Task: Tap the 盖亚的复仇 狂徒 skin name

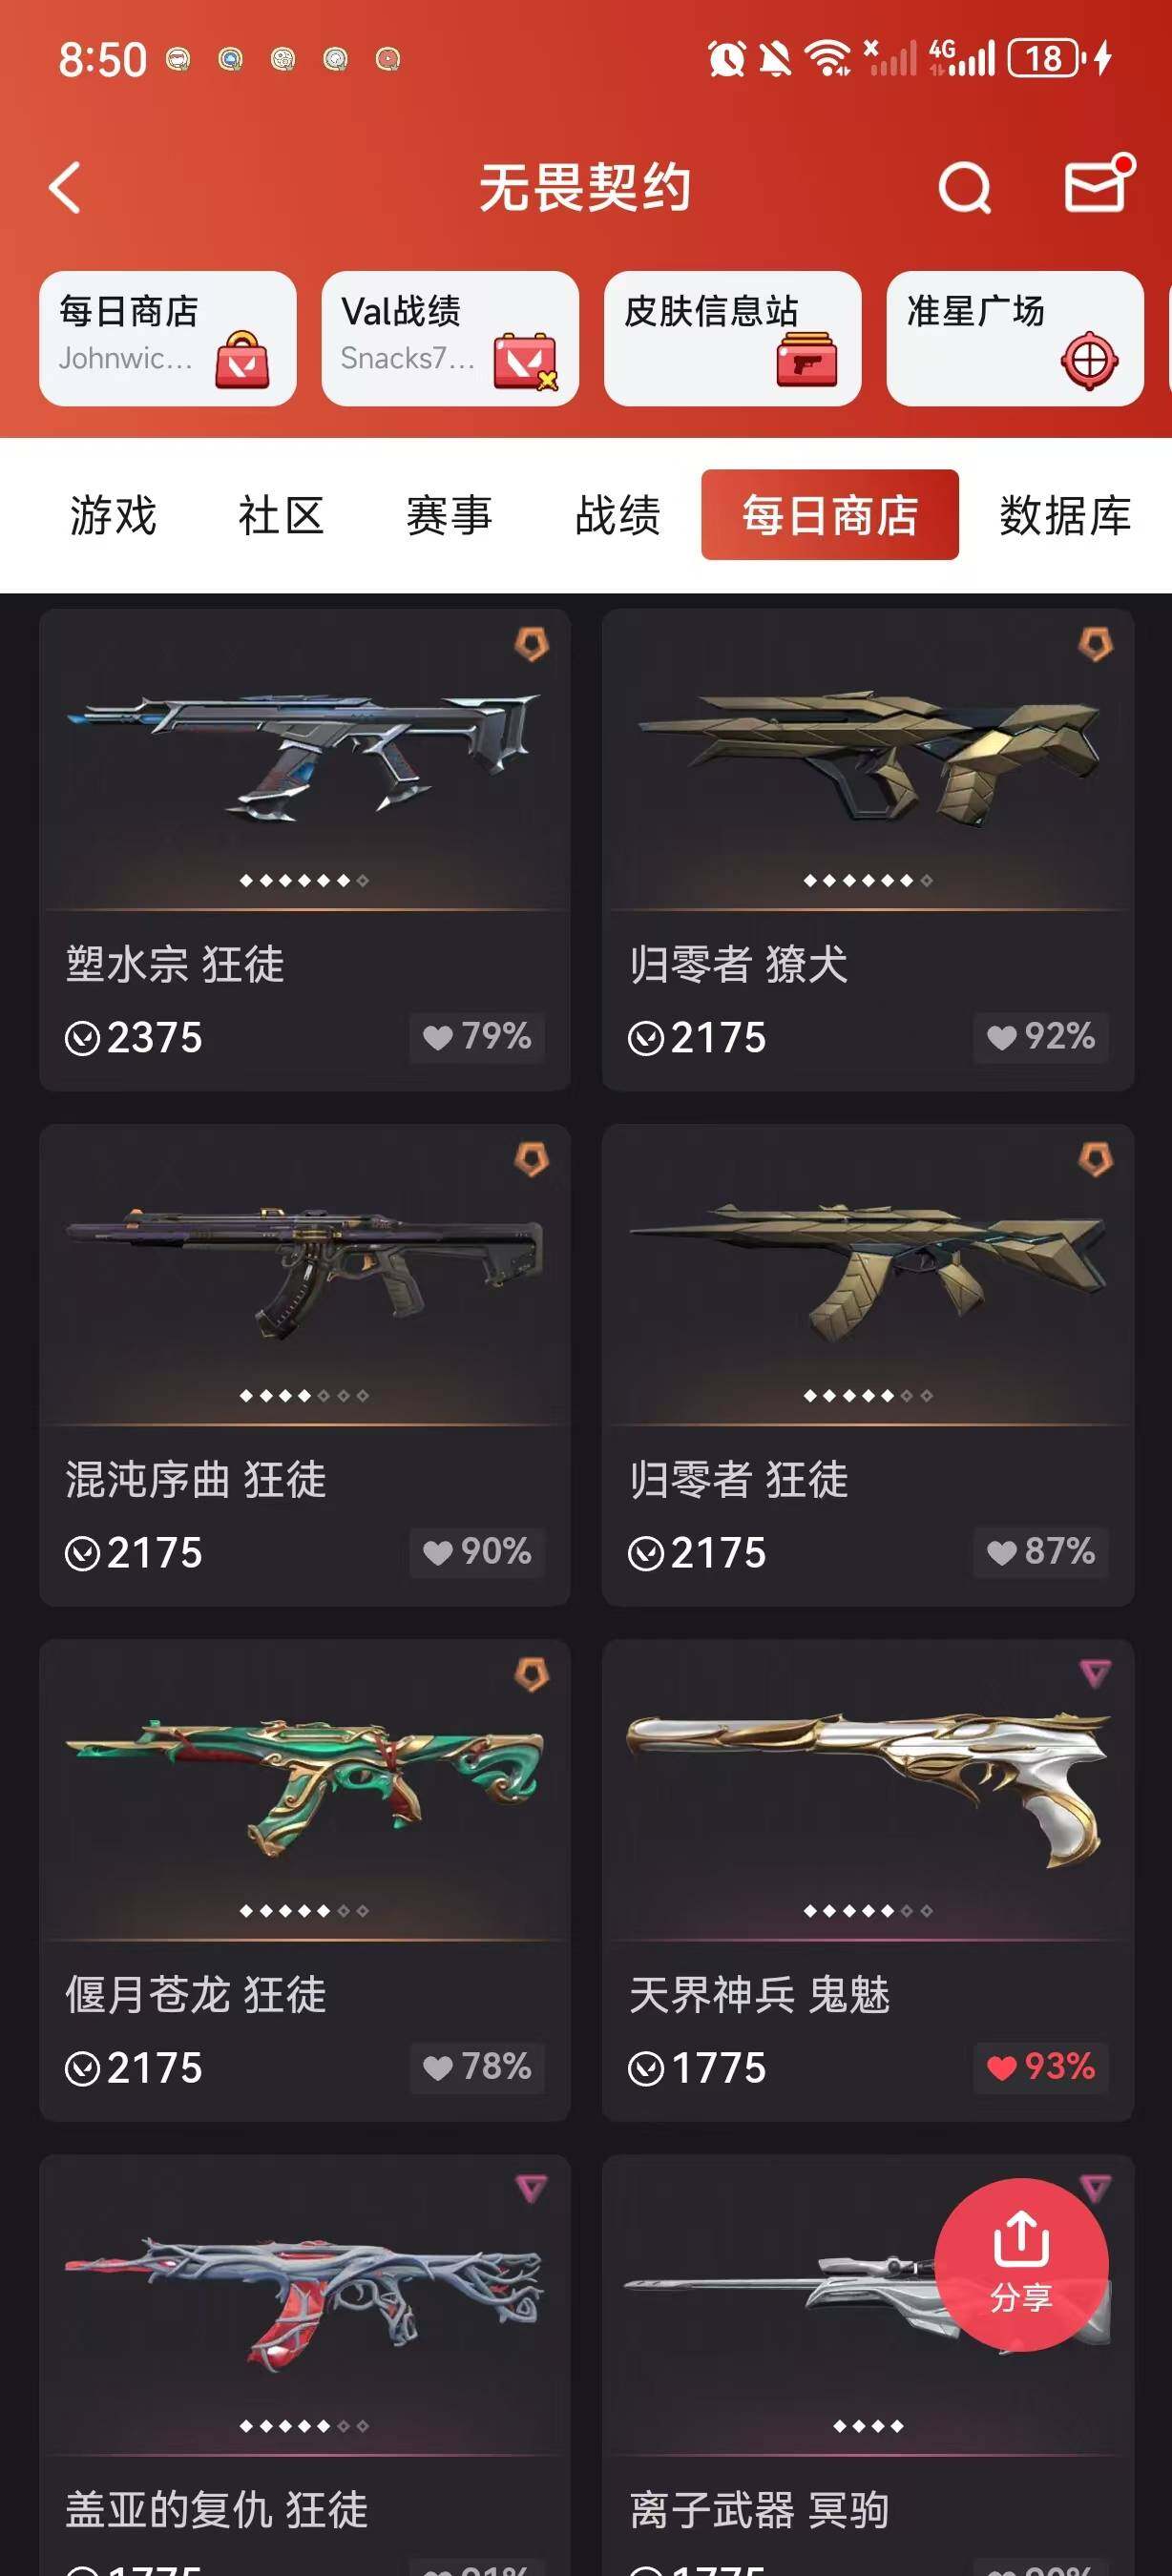Action: coord(217,2510)
